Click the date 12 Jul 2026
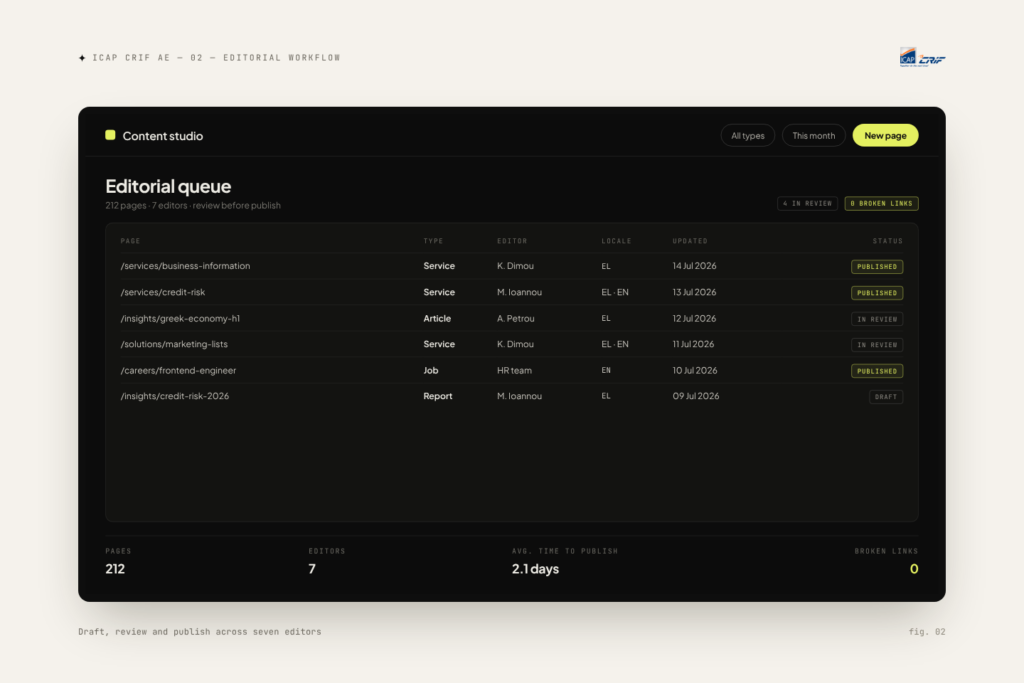Screen dimensions: 1024x683 point(694,319)
